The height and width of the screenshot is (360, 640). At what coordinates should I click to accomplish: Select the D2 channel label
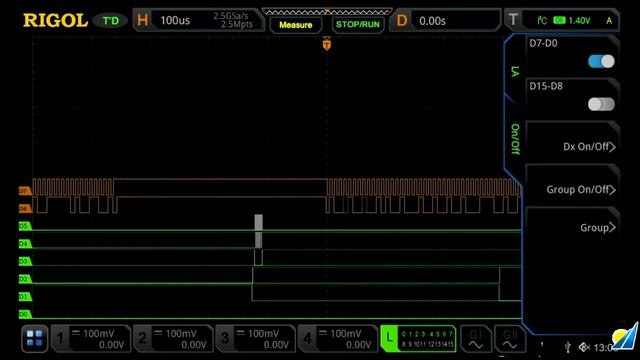[x=24, y=279]
